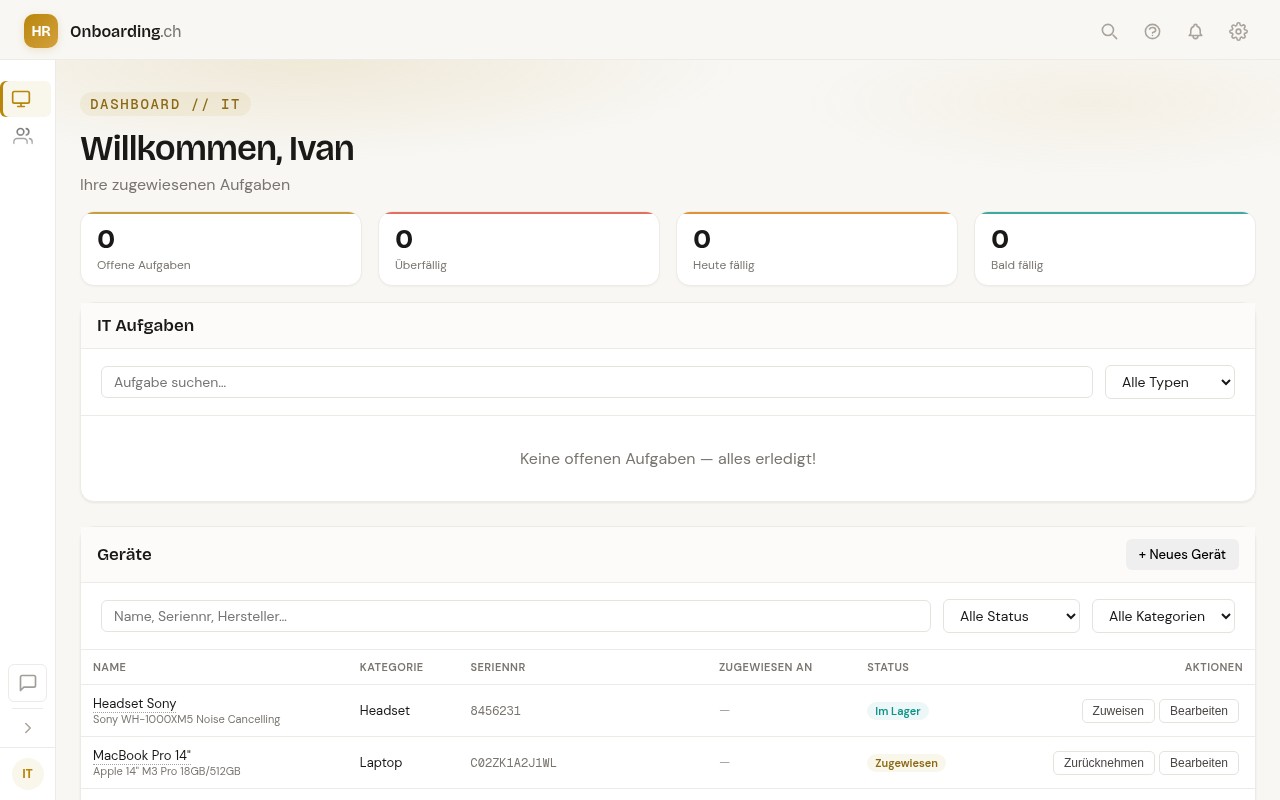This screenshot has width=1280, height=800.
Task: Click the HR logo badge
Action: (41, 31)
